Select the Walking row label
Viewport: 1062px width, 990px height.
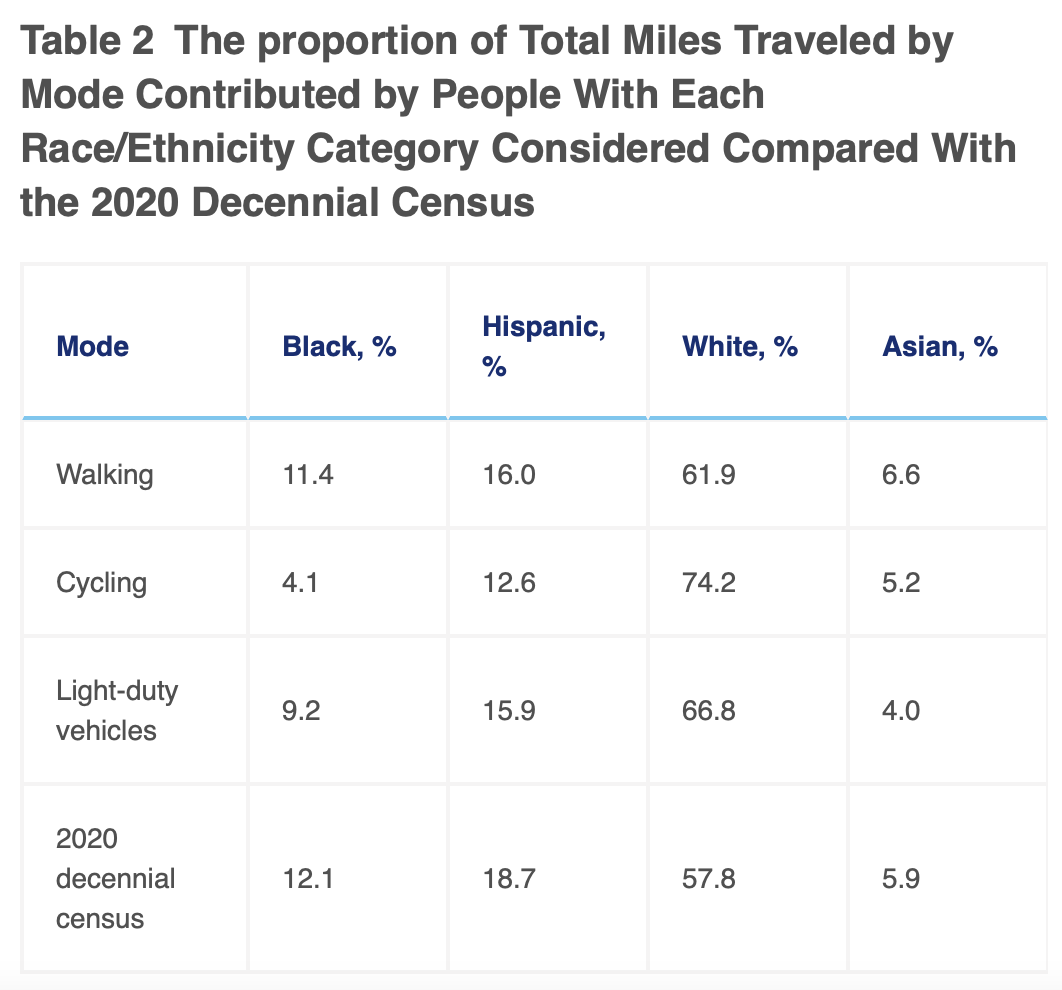(x=105, y=474)
